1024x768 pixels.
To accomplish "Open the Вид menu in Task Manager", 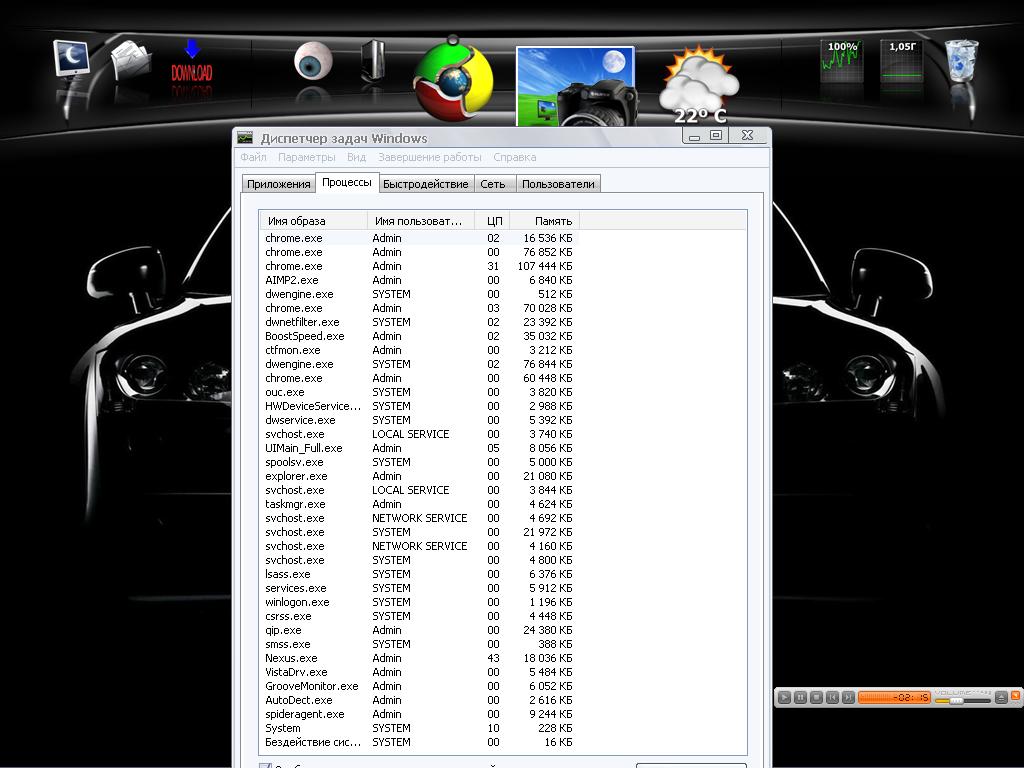I will click(356, 157).
